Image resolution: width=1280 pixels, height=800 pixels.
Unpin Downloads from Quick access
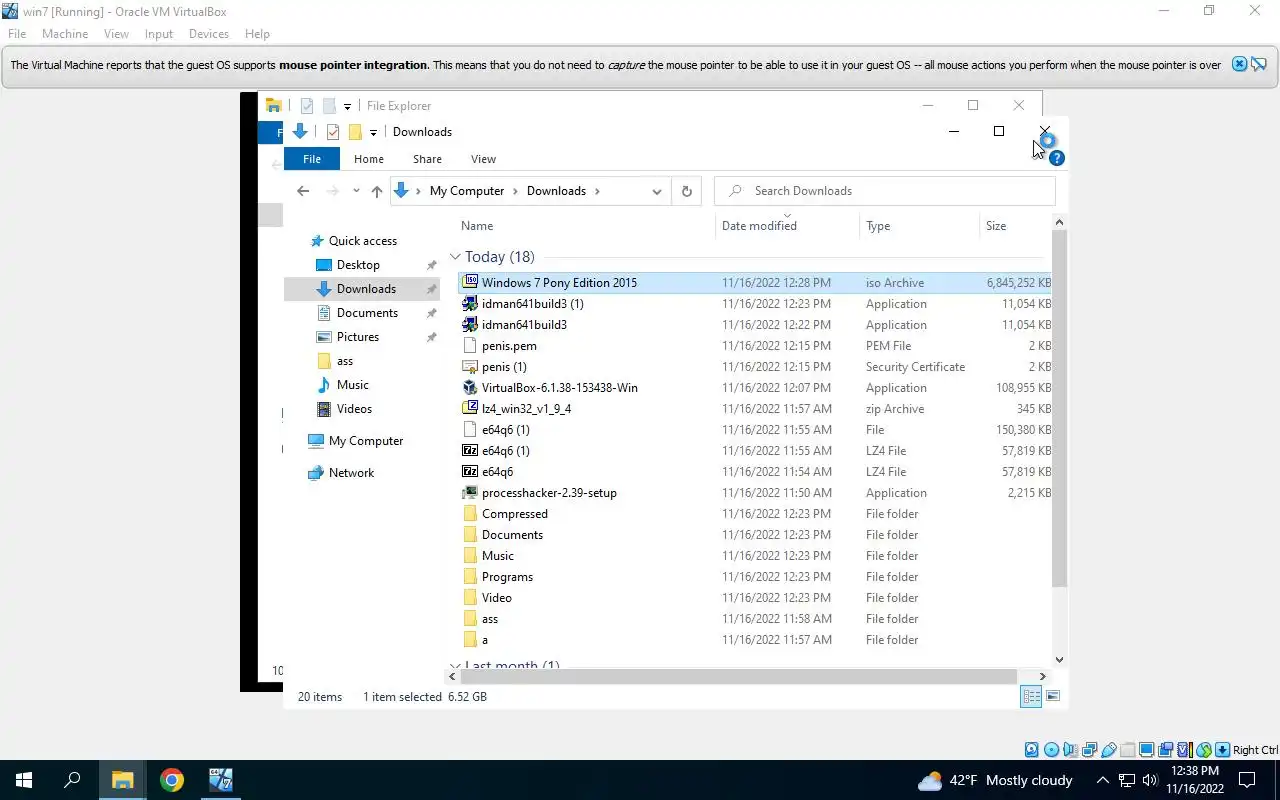[431, 289]
